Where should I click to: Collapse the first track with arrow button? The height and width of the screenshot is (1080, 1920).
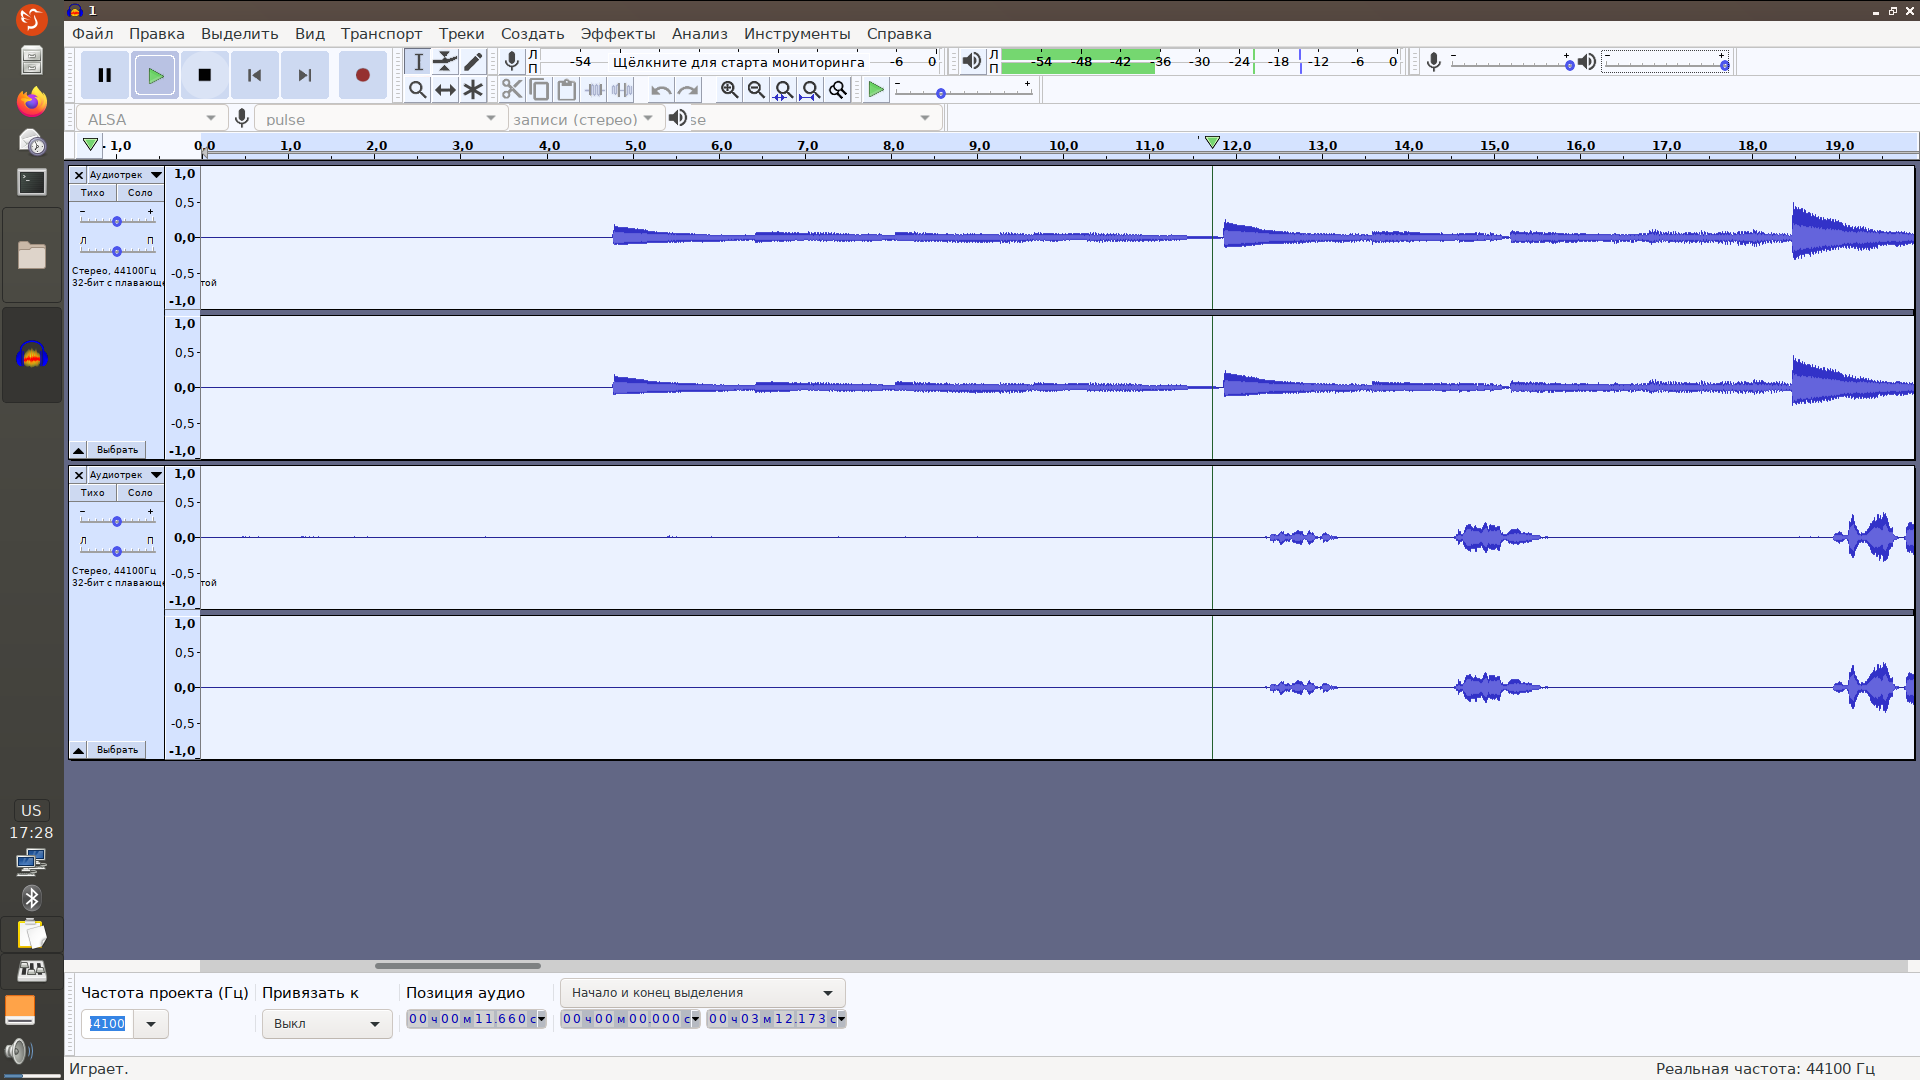tap(78, 450)
